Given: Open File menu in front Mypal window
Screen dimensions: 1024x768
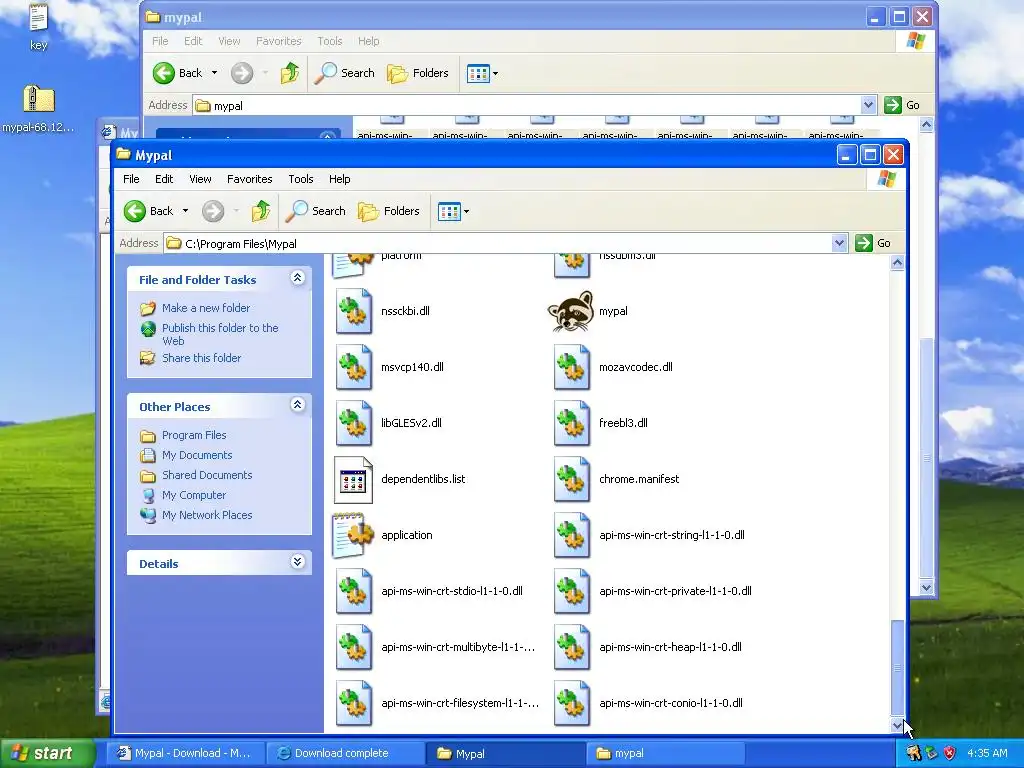Looking at the screenshot, I should [x=131, y=179].
